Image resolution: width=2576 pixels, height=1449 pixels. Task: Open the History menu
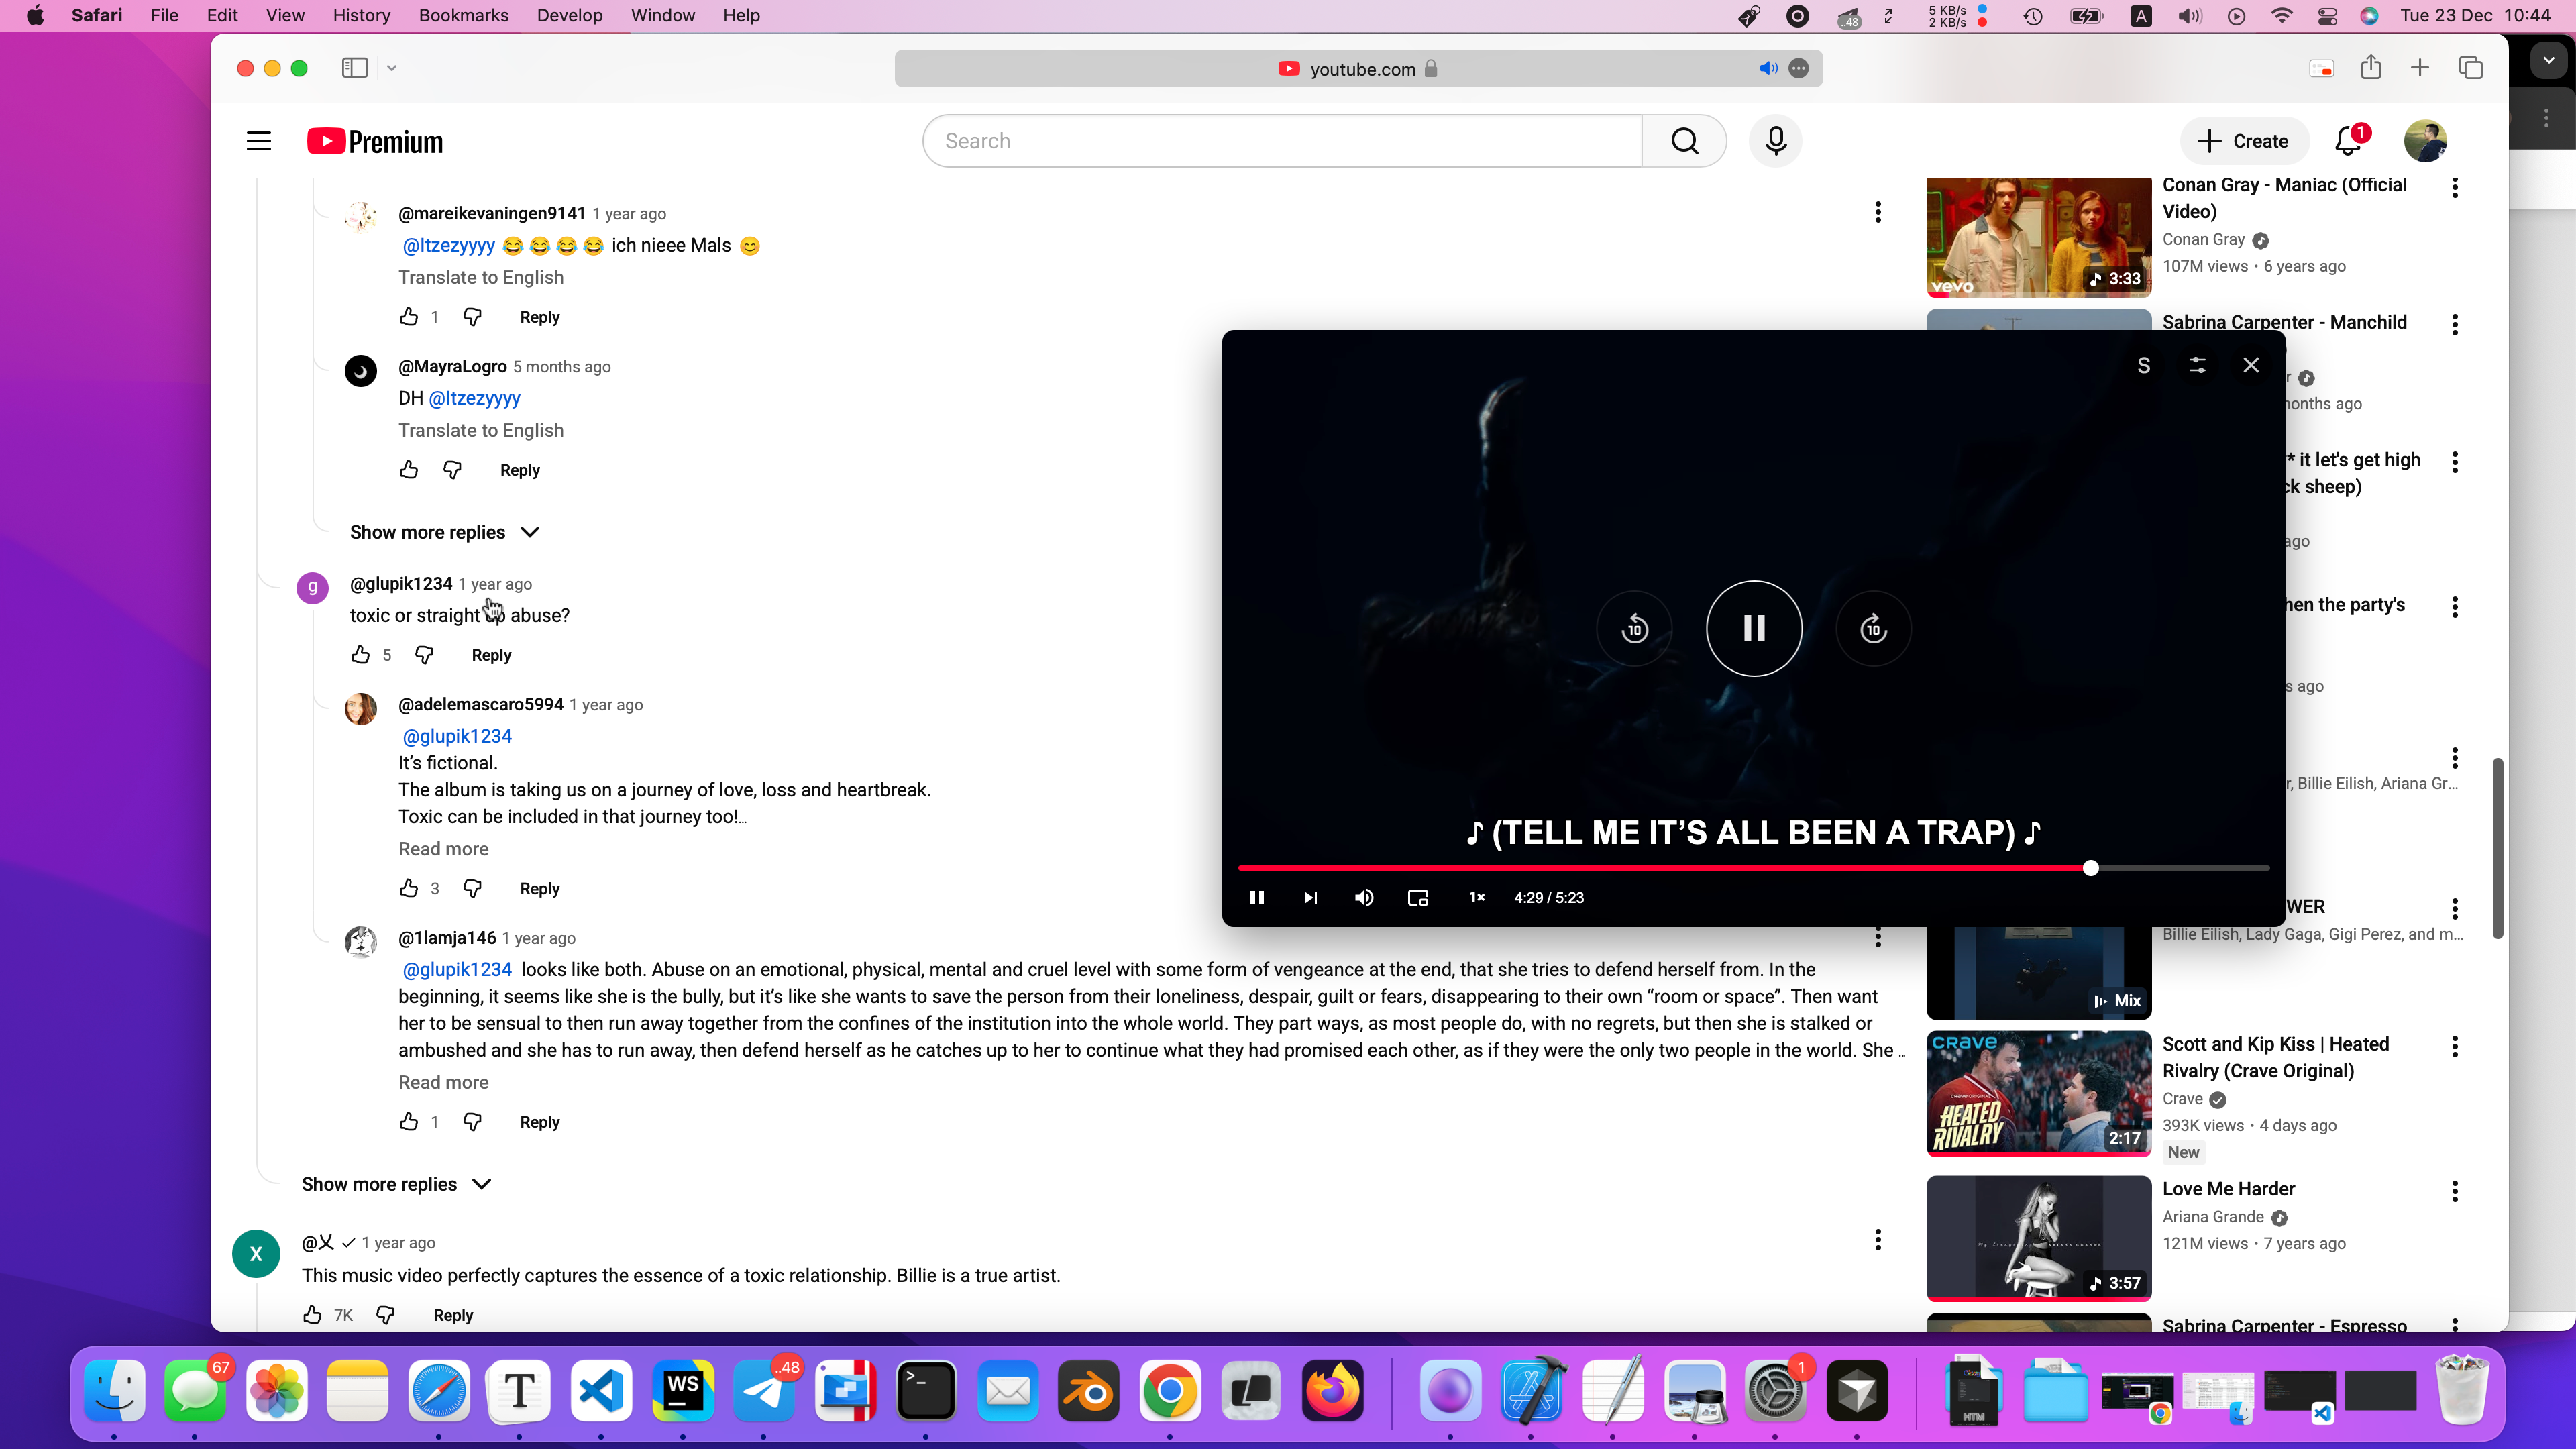pyautogui.click(x=361, y=15)
